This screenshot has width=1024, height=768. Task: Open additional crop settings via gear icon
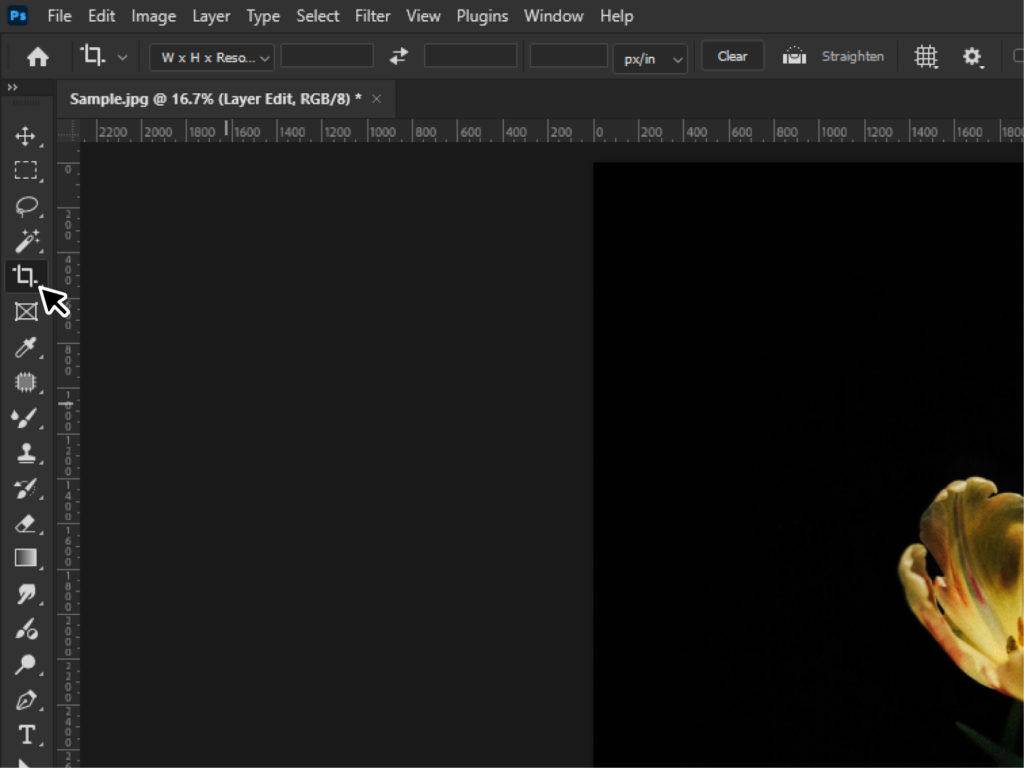pyautogui.click(x=972, y=57)
